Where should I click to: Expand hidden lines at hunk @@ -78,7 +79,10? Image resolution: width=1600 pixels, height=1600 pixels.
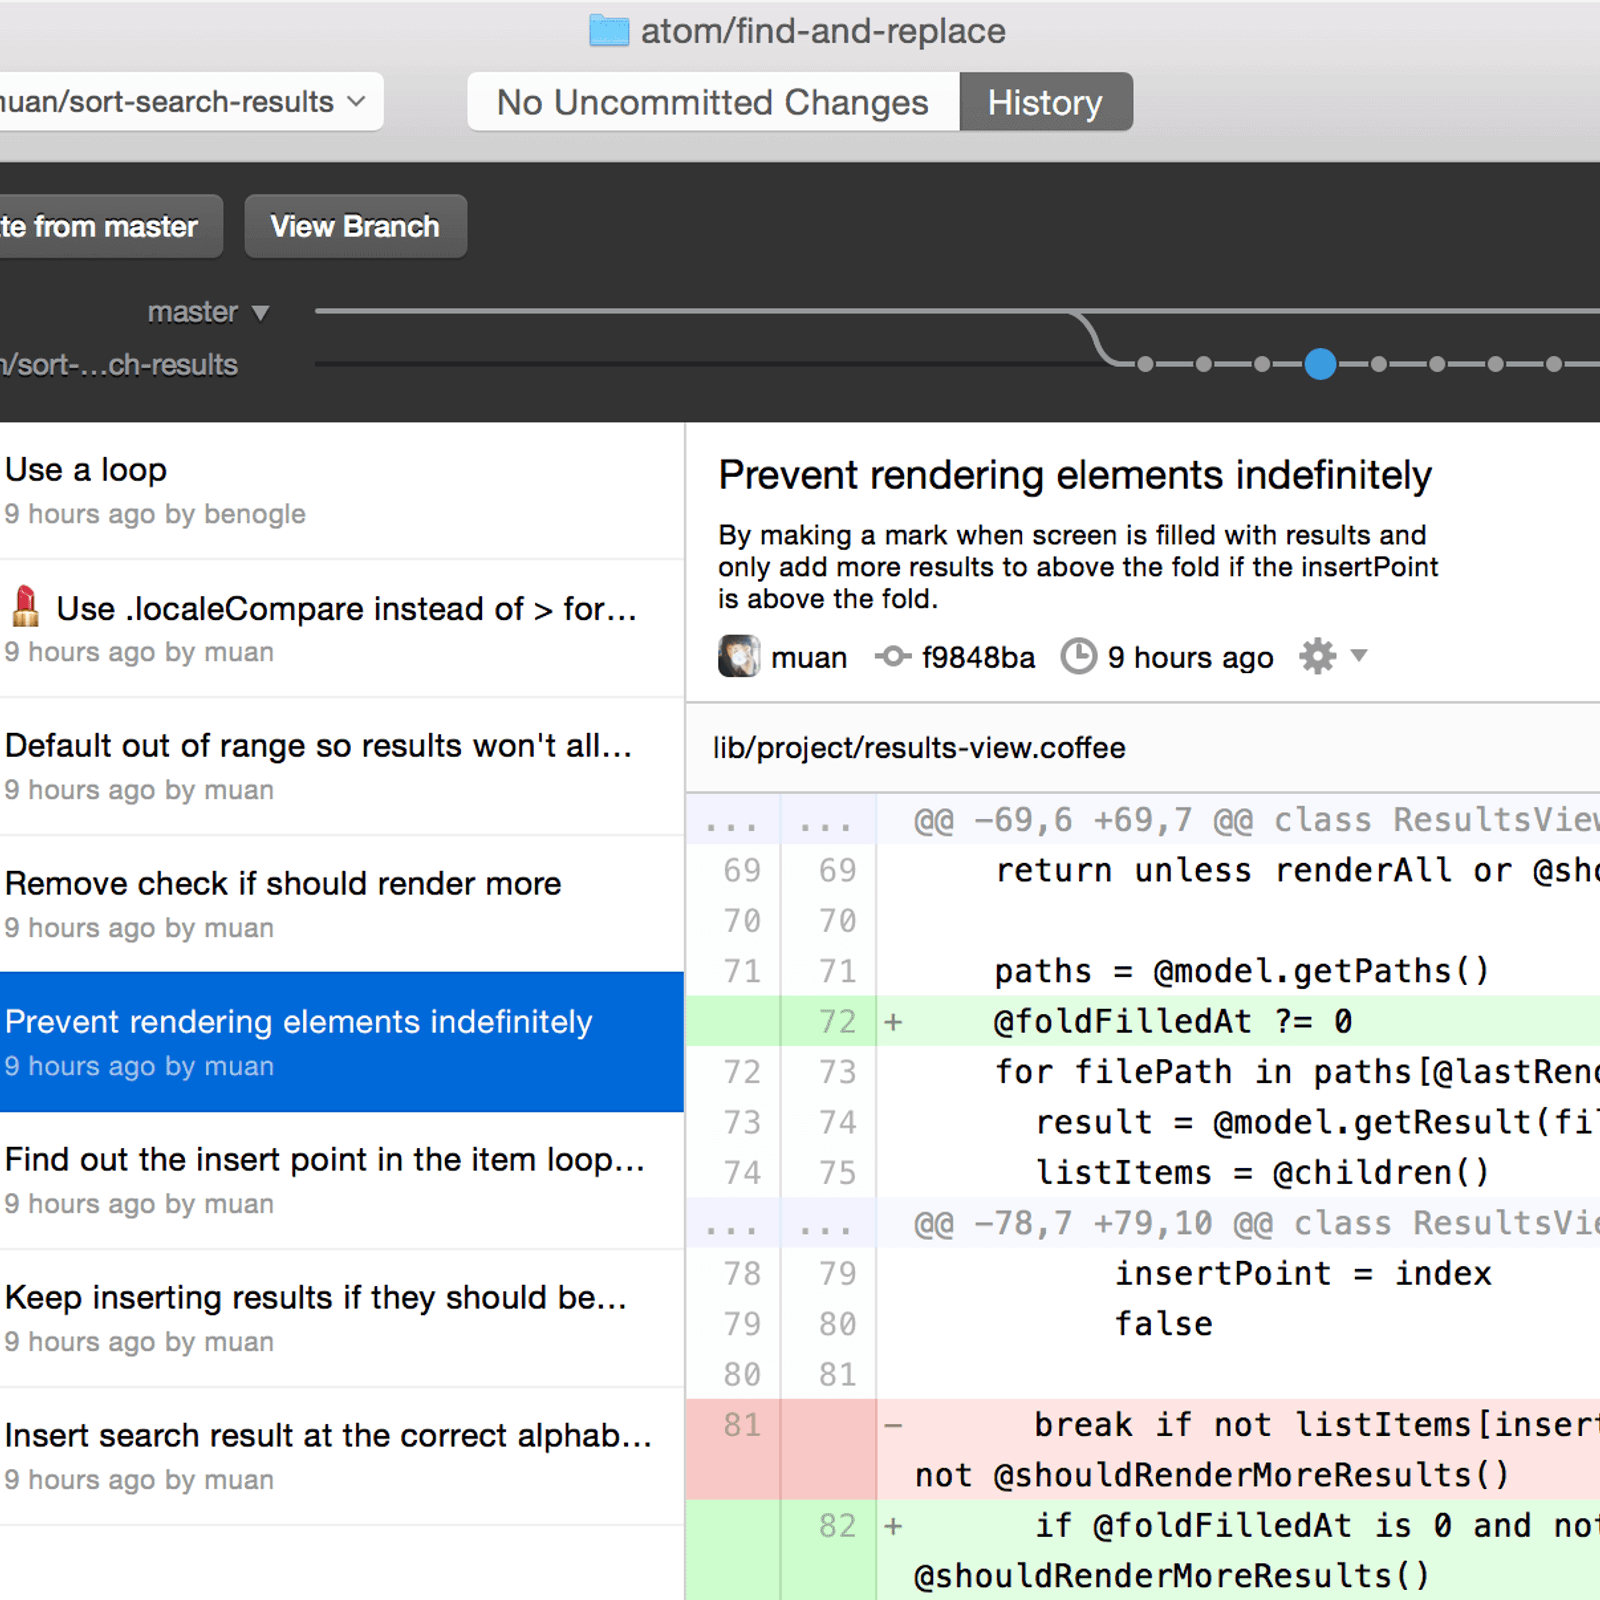(780, 1224)
